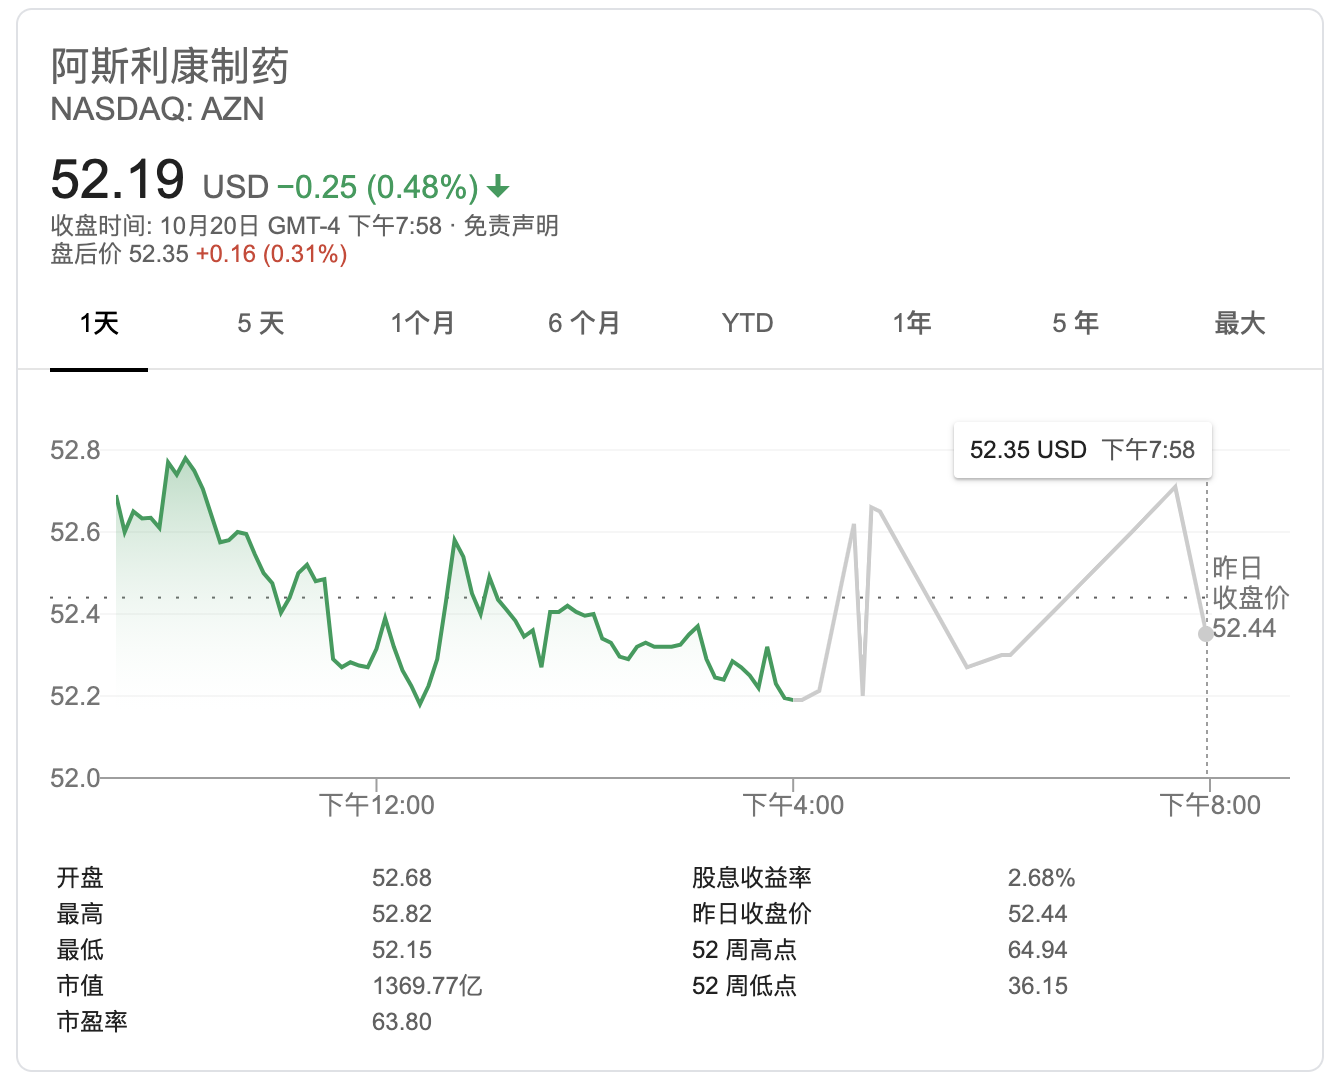Open the 最大 range tab
The width and height of the screenshot is (1340, 1086).
pos(1240,323)
